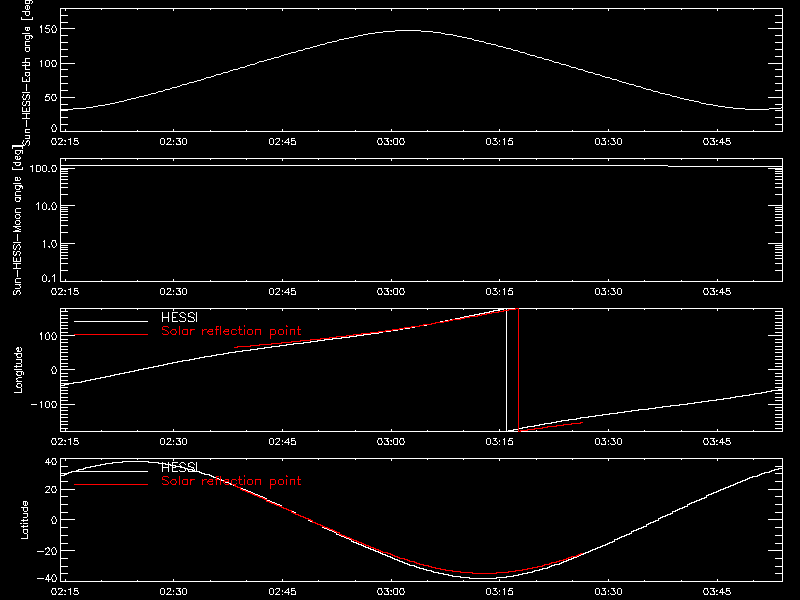800x600 pixels.
Task: Click the -100 tick on Longitude plot
Action: point(44,404)
